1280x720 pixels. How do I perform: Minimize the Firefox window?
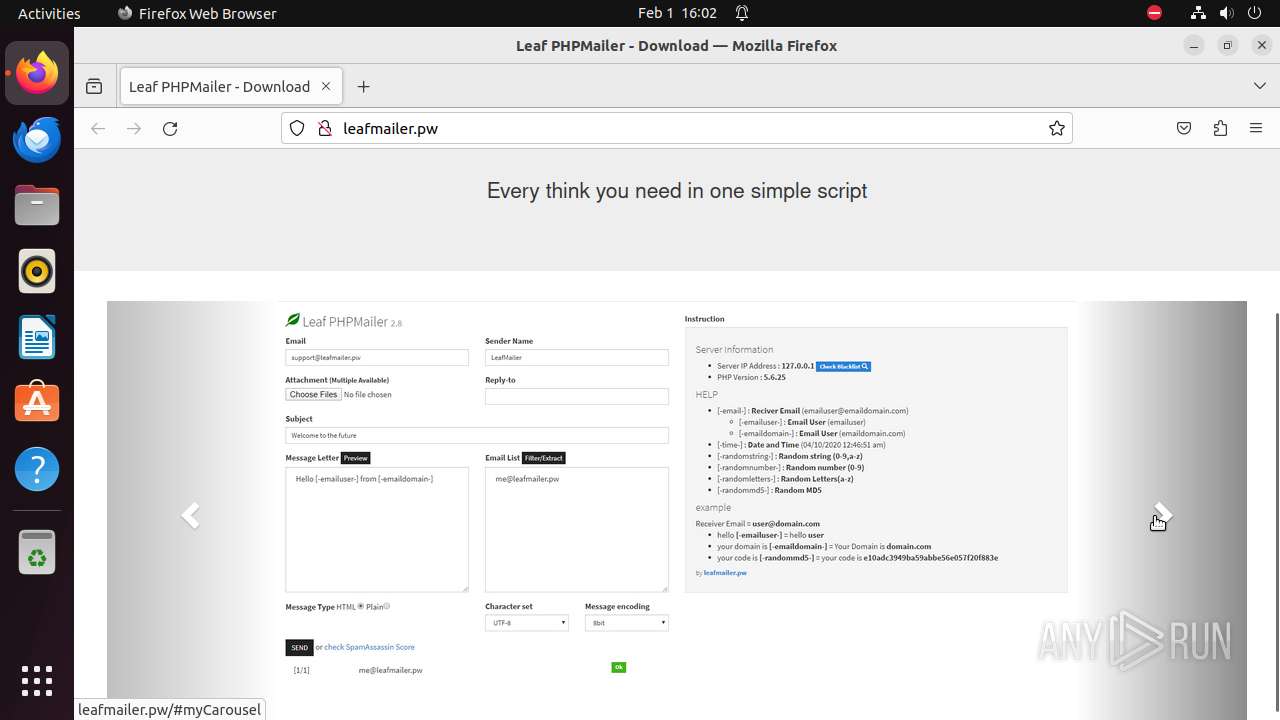(1193, 45)
